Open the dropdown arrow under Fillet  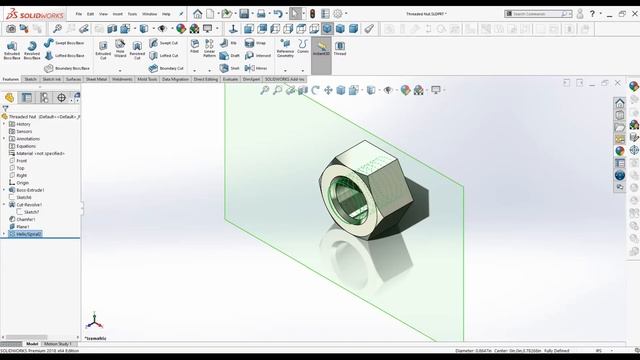195,70
